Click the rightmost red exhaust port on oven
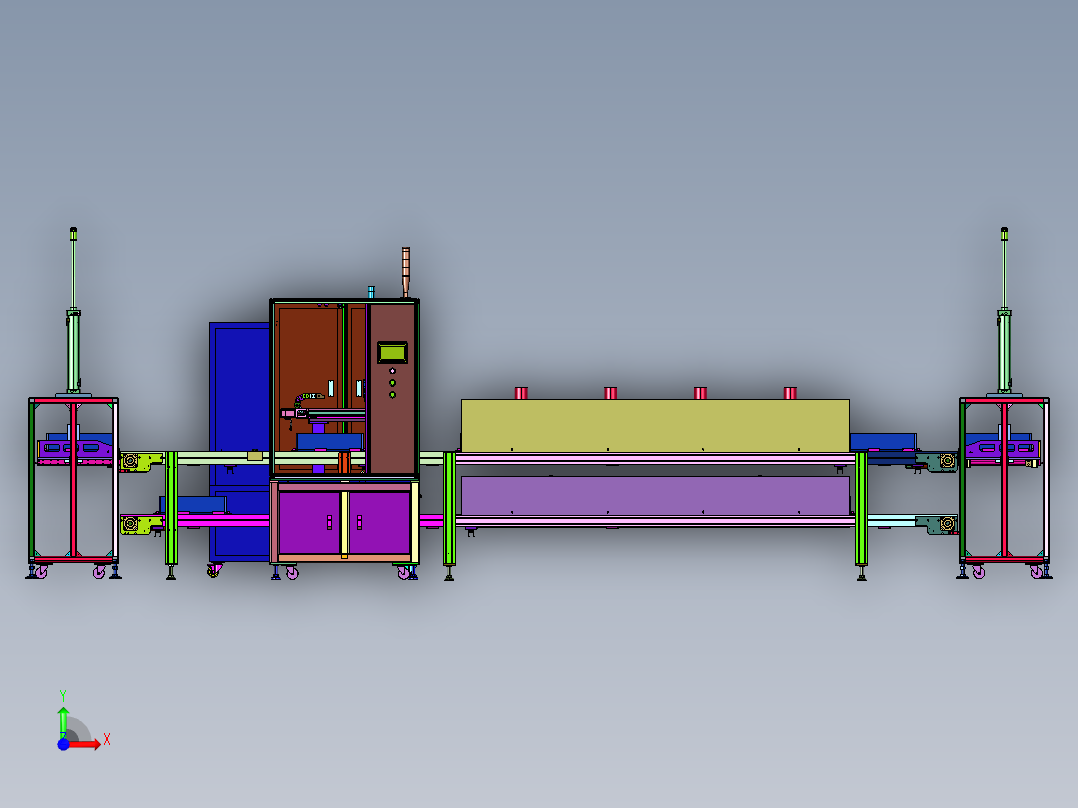The width and height of the screenshot is (1078, 808). 790,393
